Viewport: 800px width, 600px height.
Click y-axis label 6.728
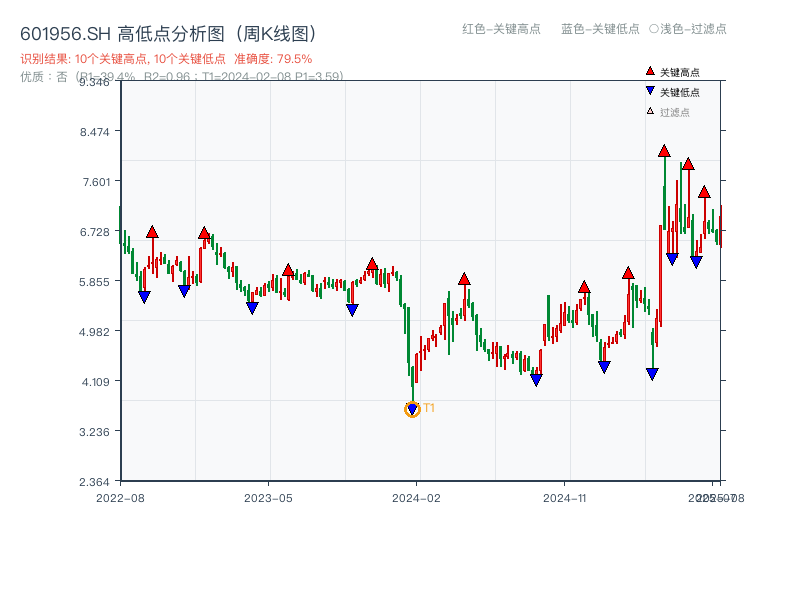point(94,232)
